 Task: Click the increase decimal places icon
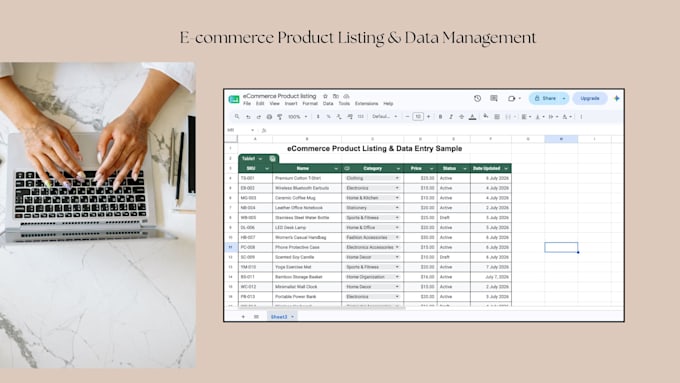350,117
